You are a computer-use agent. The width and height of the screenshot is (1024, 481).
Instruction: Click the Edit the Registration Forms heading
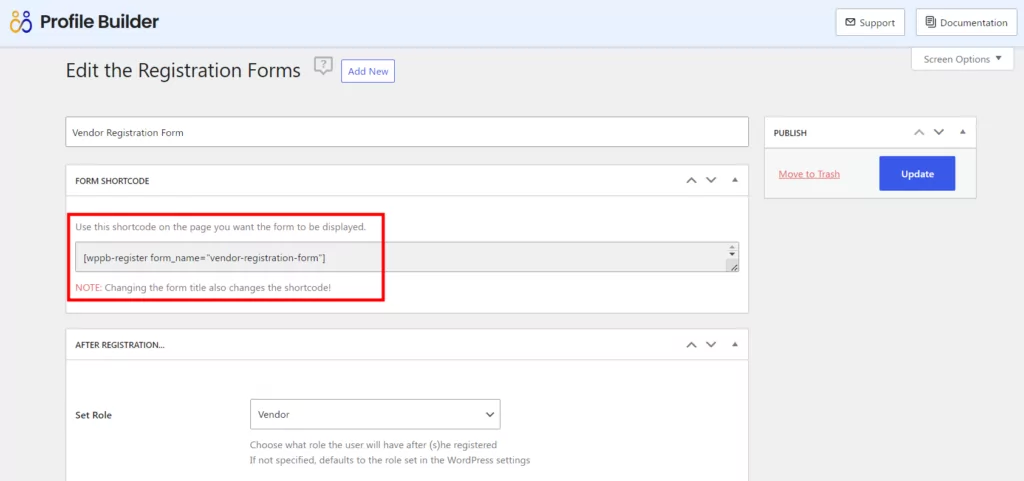pos(183,70)
